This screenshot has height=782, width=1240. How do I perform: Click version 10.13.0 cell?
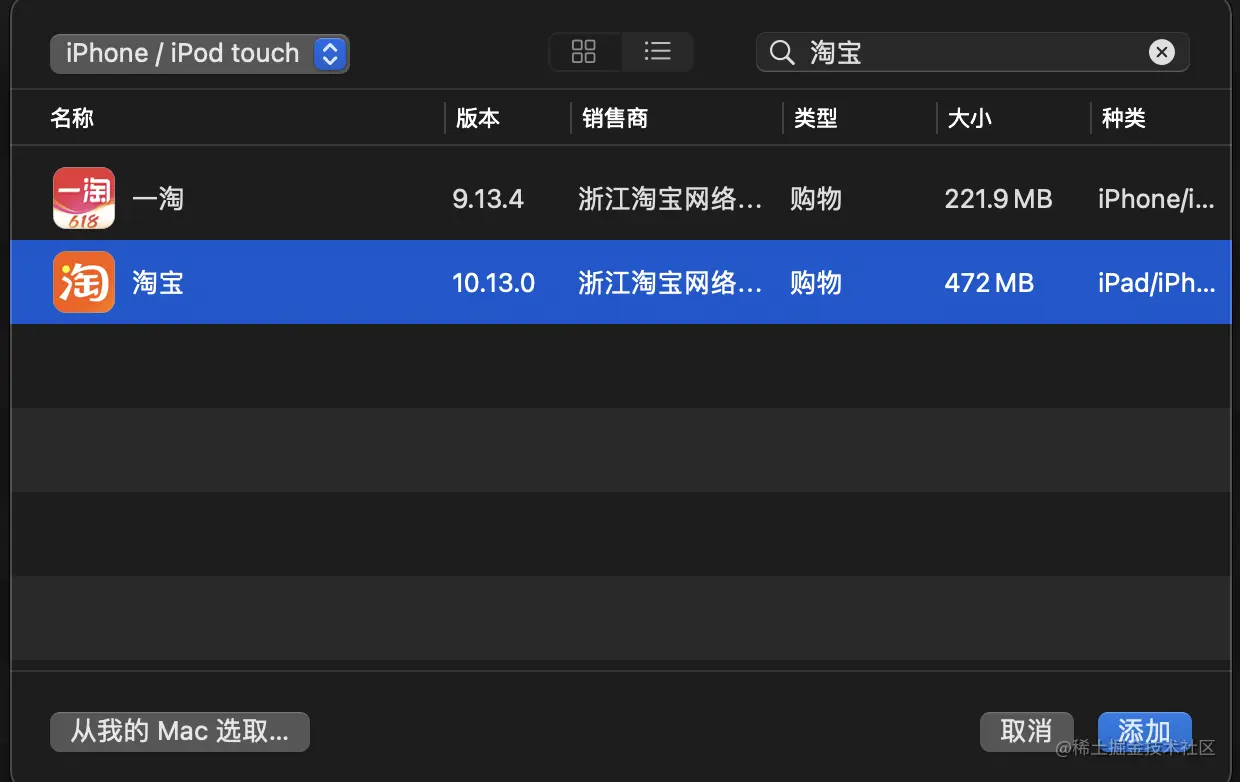tap(494, 283)
